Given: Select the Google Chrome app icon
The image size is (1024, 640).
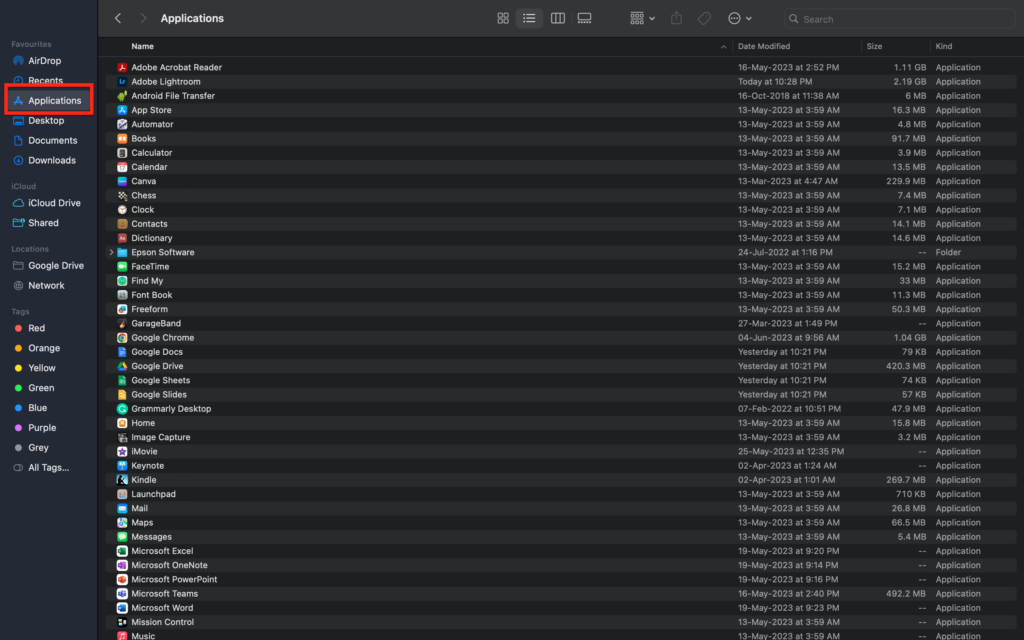Looking at the screenshot, I should [x=122, y=338].
